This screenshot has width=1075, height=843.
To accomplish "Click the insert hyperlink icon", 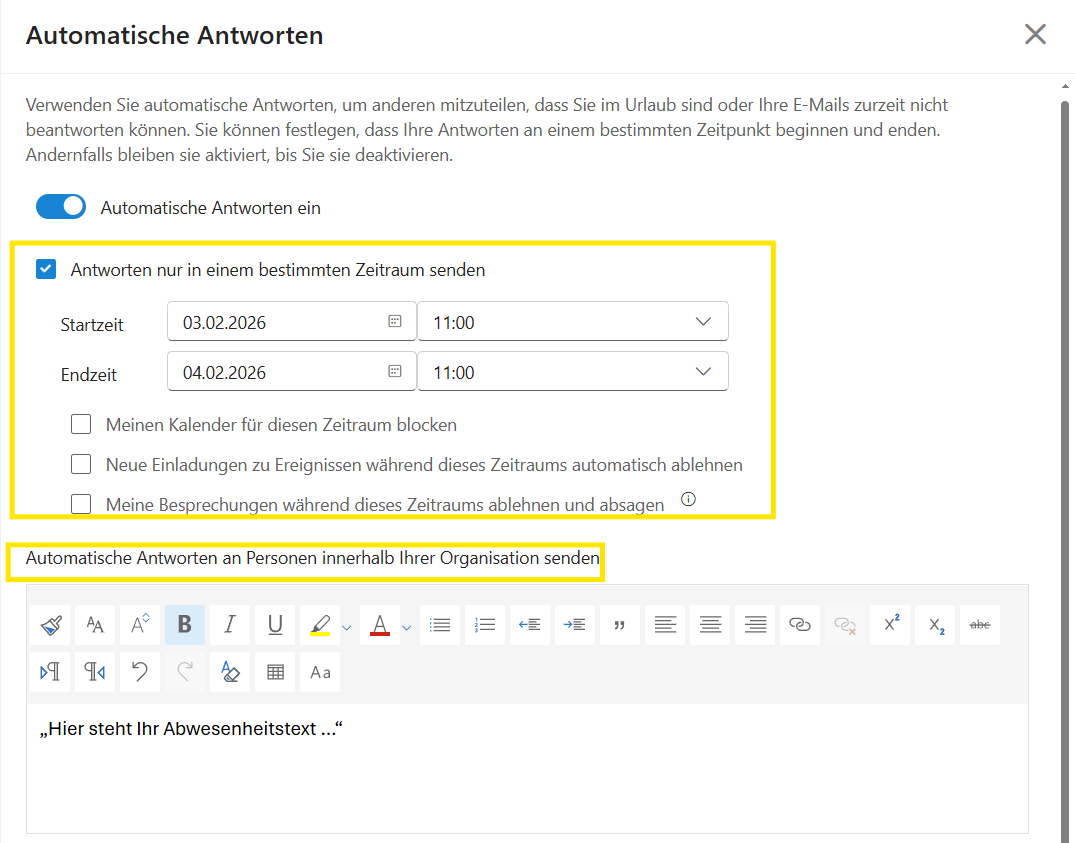I will coord(800,625).
